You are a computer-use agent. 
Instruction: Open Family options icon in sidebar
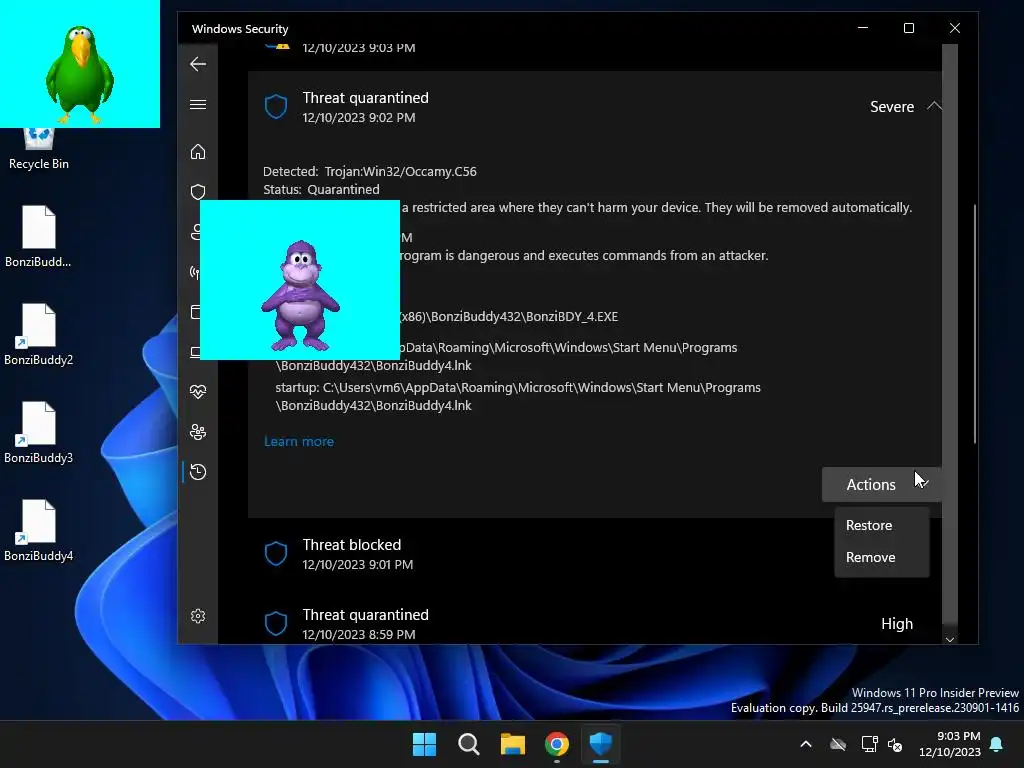point(198,432)
